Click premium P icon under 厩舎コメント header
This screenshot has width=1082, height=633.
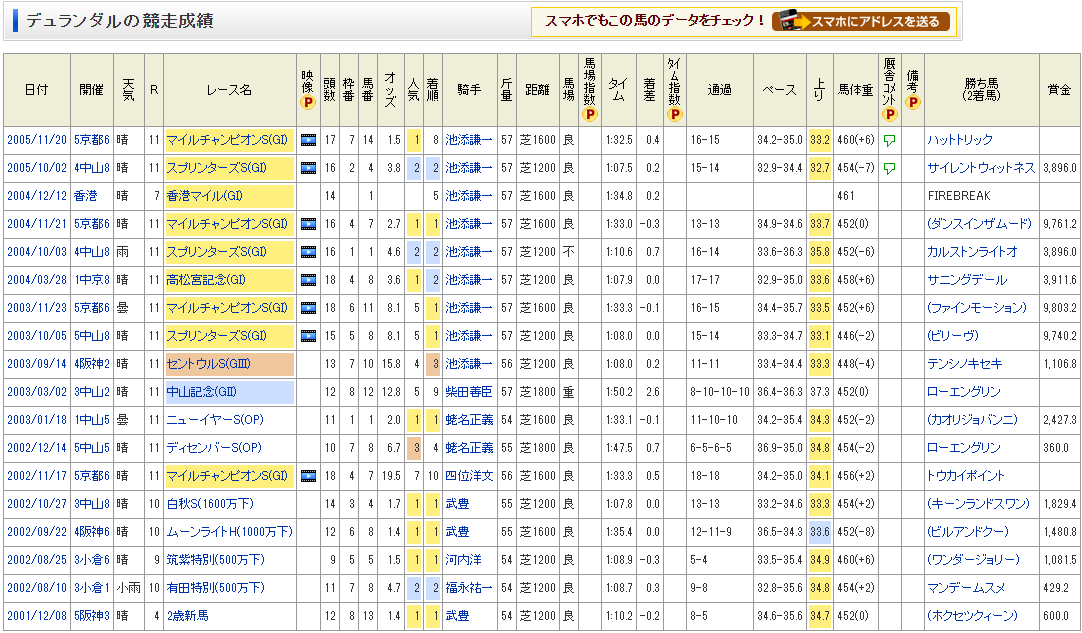[889, 102]
